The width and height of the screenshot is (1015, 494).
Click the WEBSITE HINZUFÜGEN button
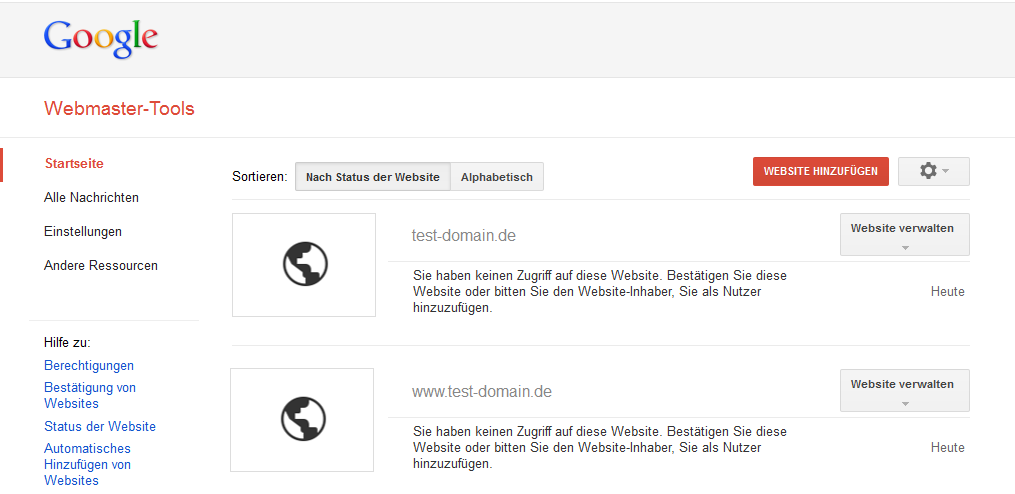pyautogui.click(x=820, y=172)
